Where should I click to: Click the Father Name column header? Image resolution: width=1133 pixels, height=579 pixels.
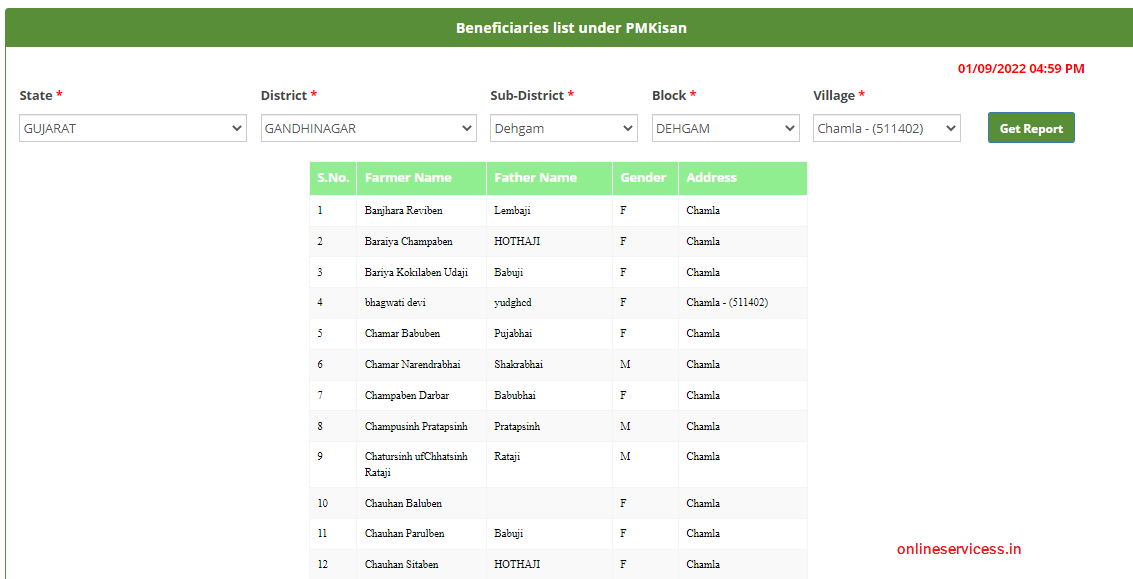(x=548, y=177)
